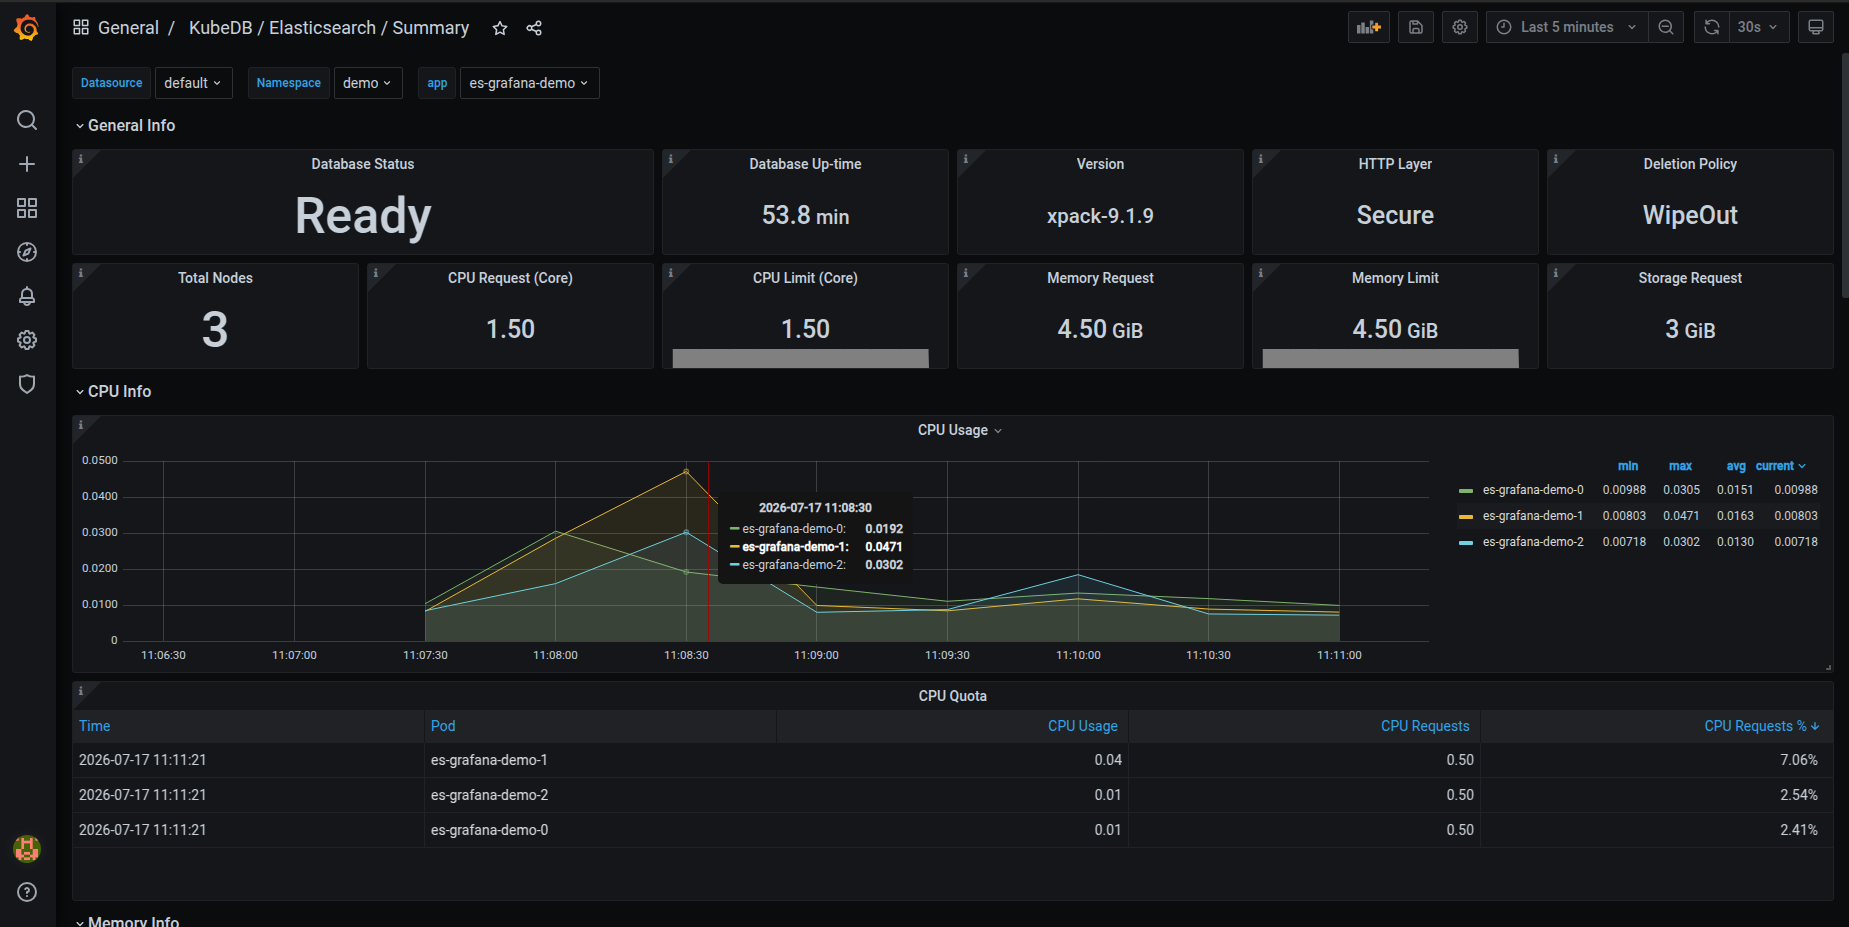The width and height of the screenshot is (1849, 927).
Task: Collapse the CPU Info row
Action: pos(113,391)
